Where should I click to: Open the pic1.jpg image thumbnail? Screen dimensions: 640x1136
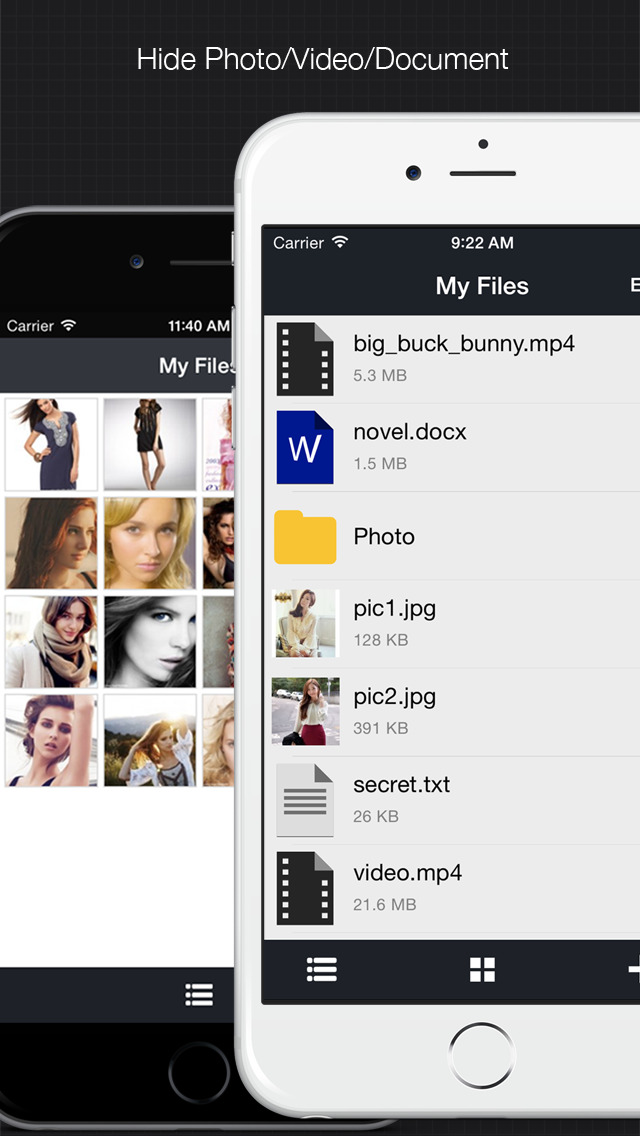(305, 623)
